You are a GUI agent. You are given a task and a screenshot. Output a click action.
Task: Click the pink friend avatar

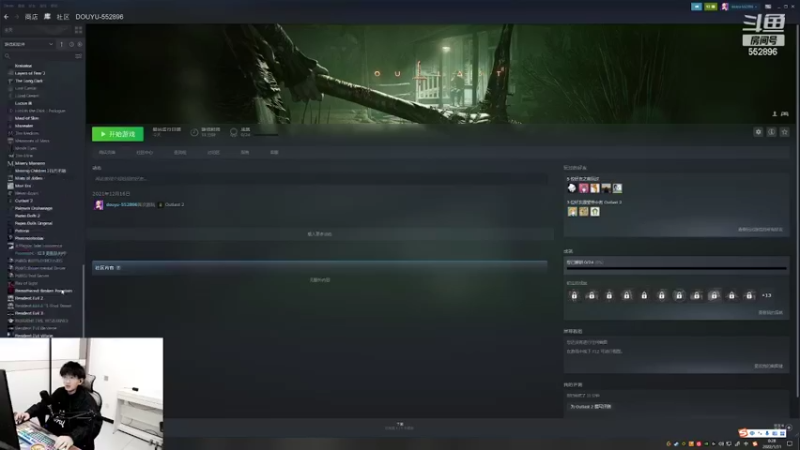point(584,188)
